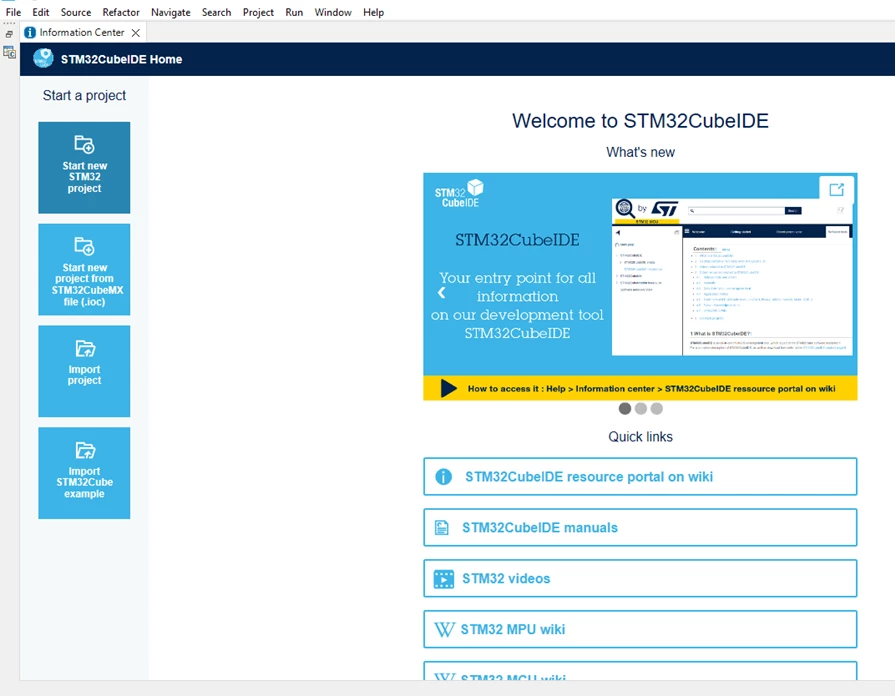The width and height of the screenshot is (895, 696).
Task: Click the Start a project heading
Action: tap(84, 95)
